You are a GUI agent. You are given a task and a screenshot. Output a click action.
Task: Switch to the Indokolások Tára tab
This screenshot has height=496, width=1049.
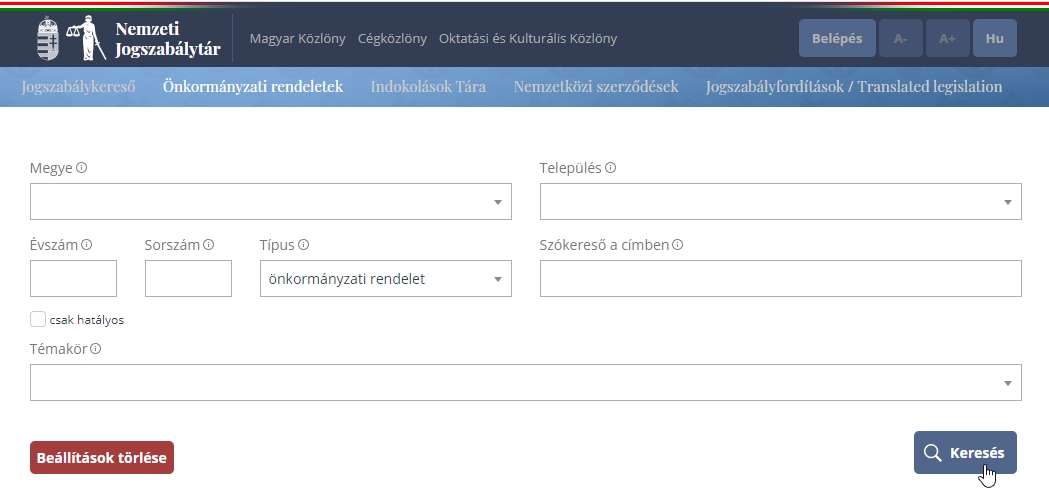(428, 86)
